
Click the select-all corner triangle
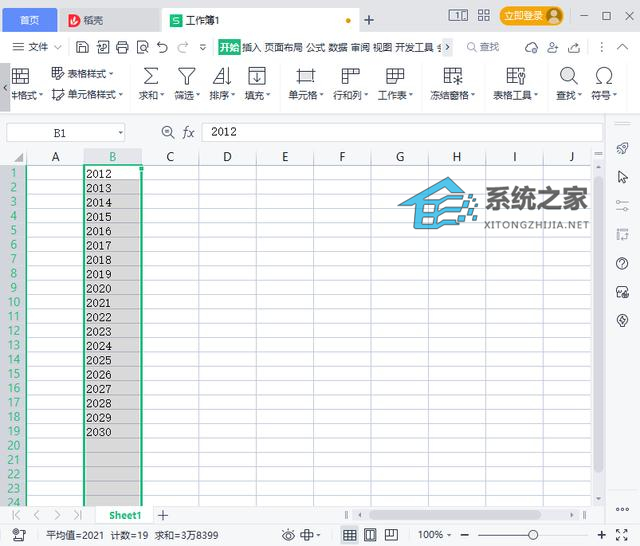tap(18, 157)
